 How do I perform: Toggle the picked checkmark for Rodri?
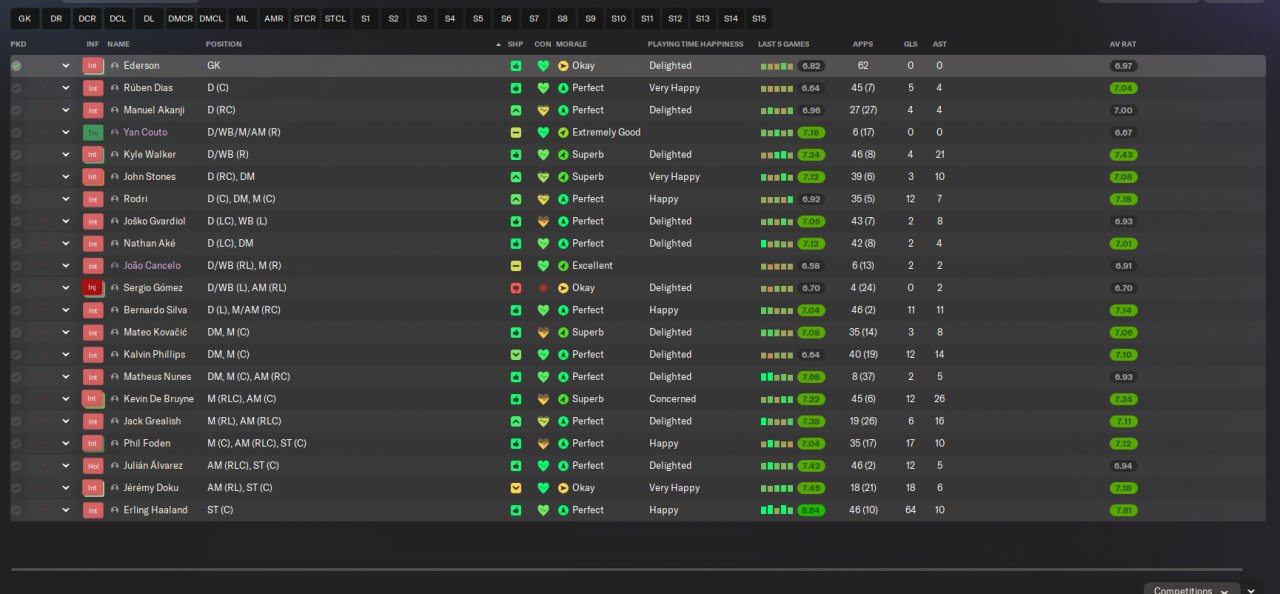16,199
